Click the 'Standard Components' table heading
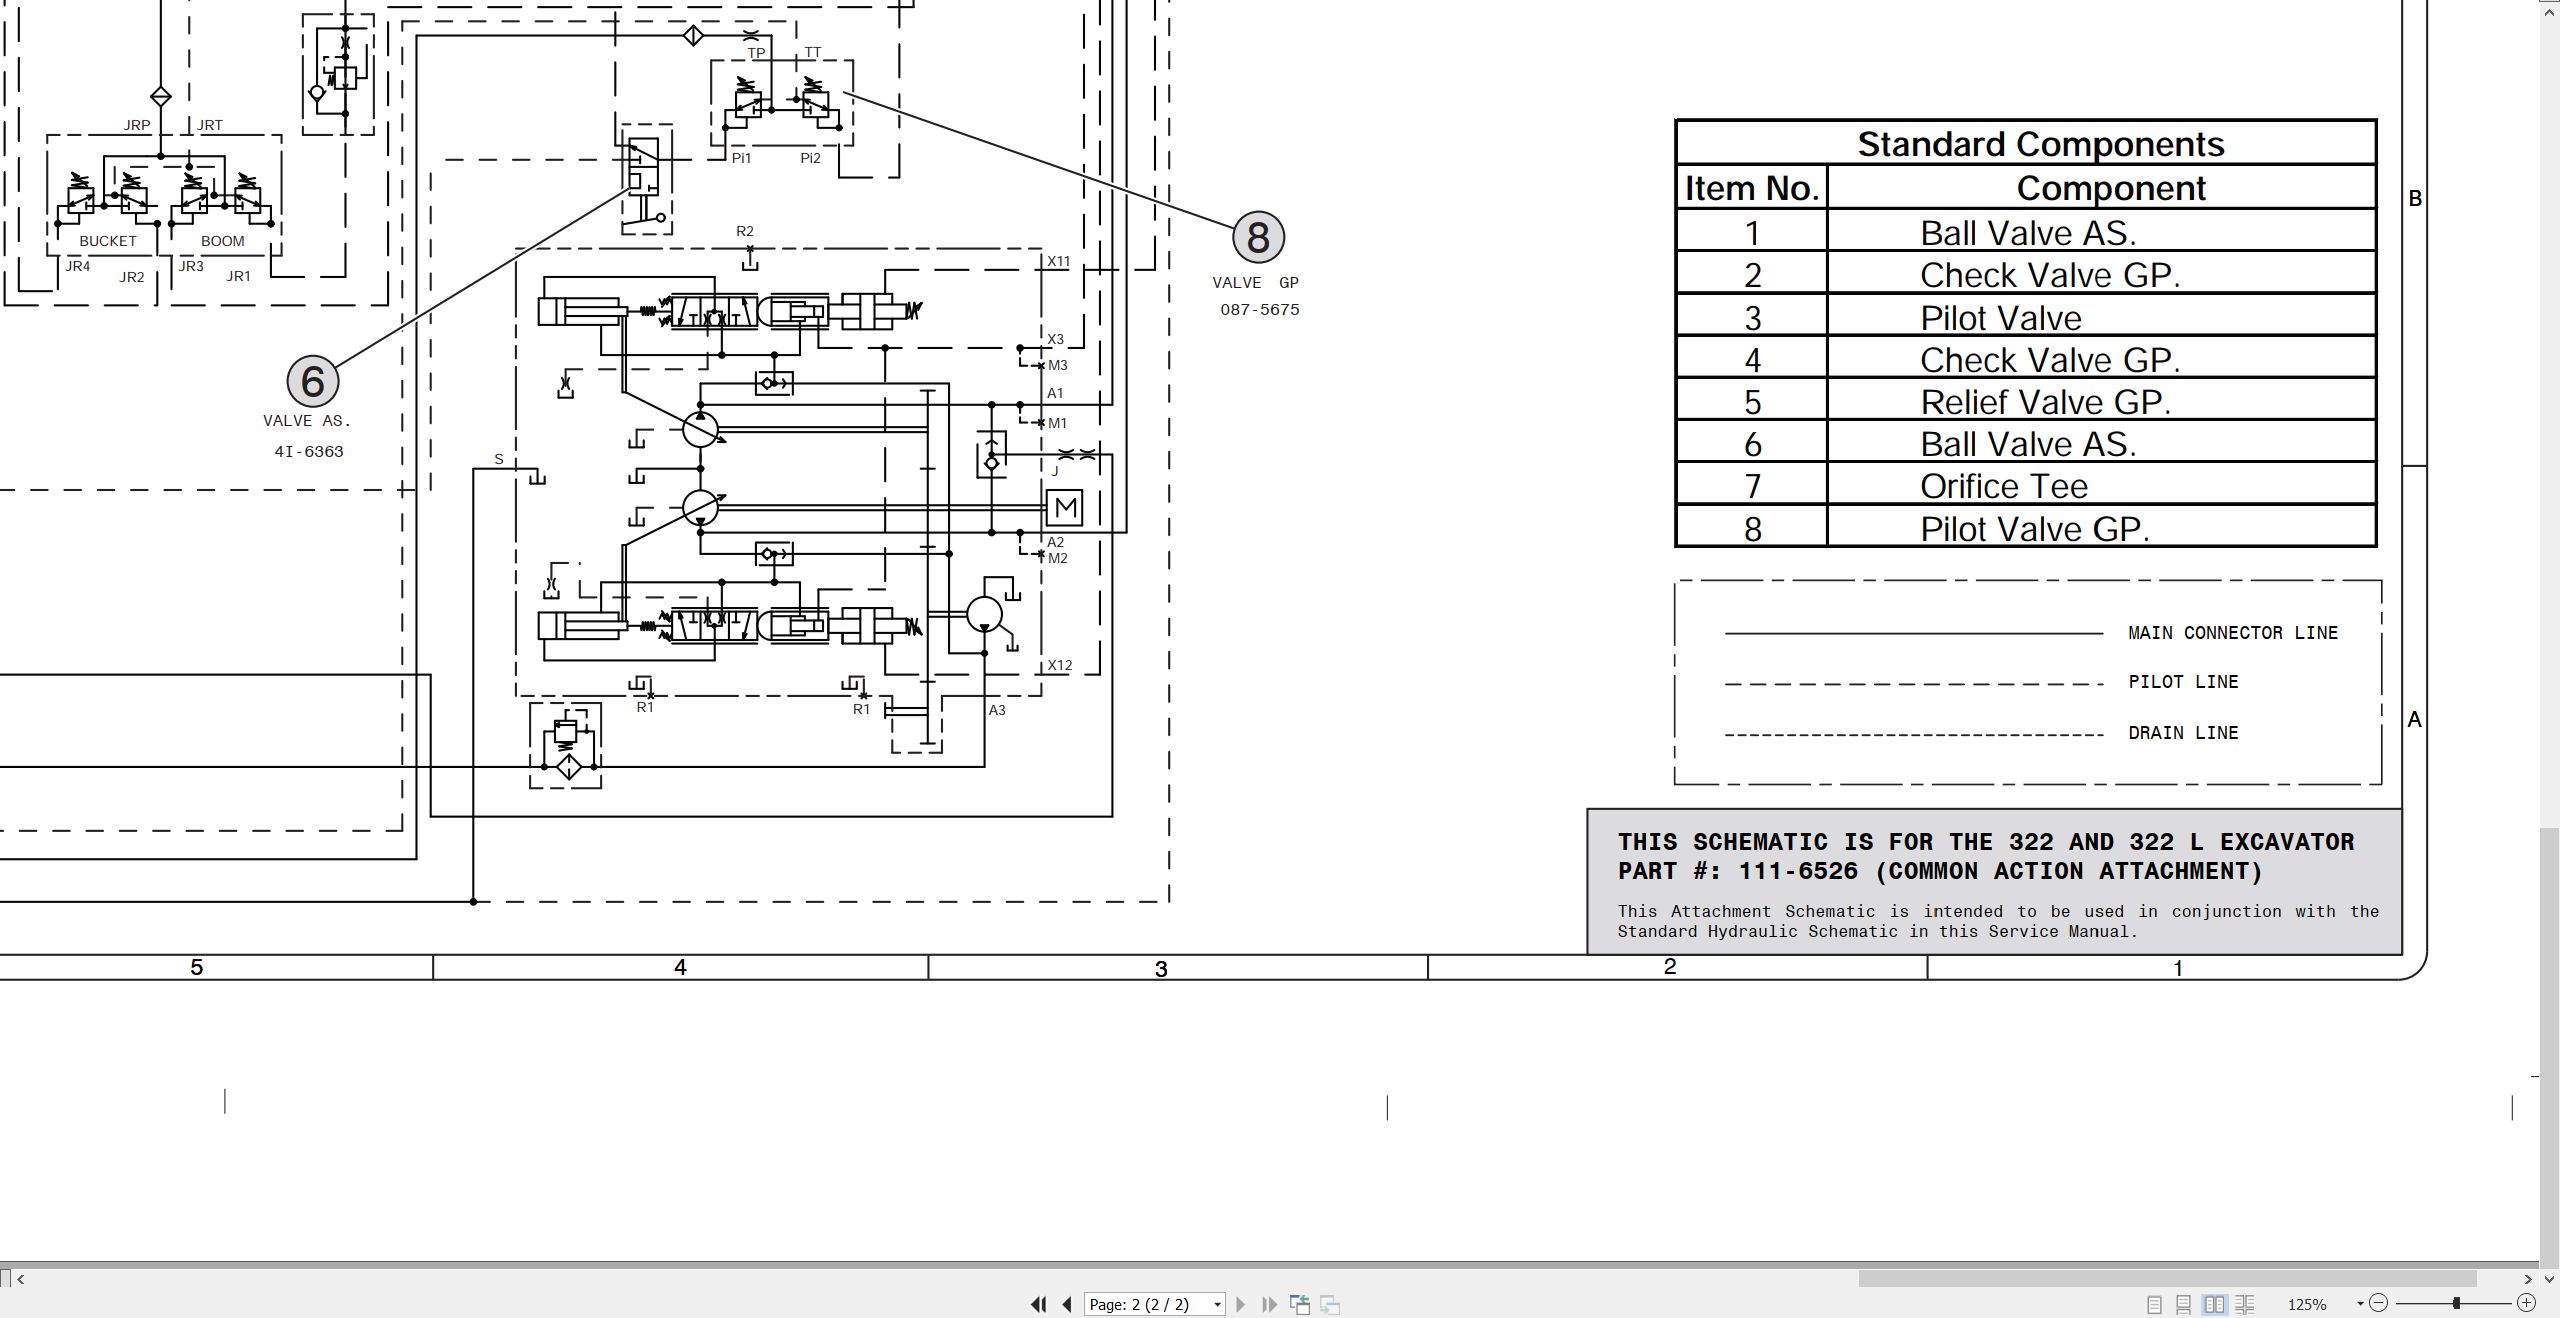This screenshot has width=2560, height=1318. click(2040, 144)
